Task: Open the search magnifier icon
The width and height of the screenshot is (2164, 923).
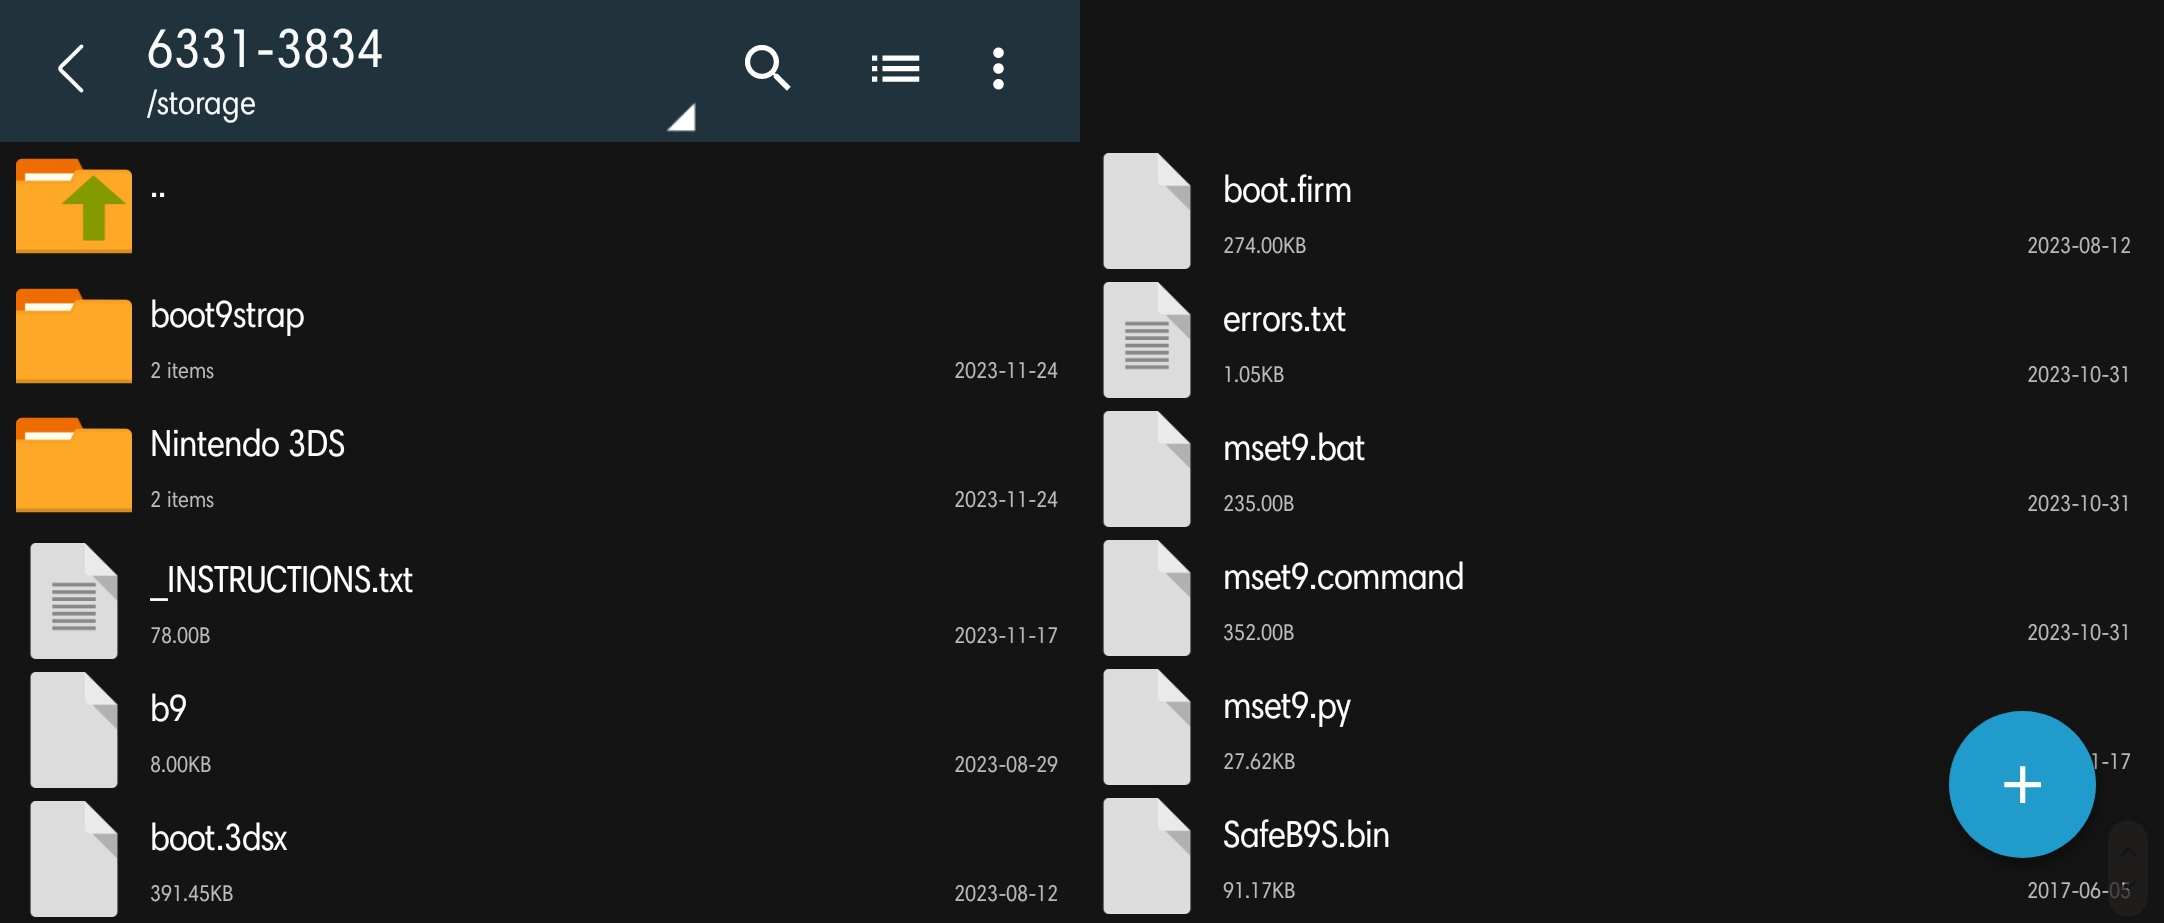Action: click(x=767, y=69)
